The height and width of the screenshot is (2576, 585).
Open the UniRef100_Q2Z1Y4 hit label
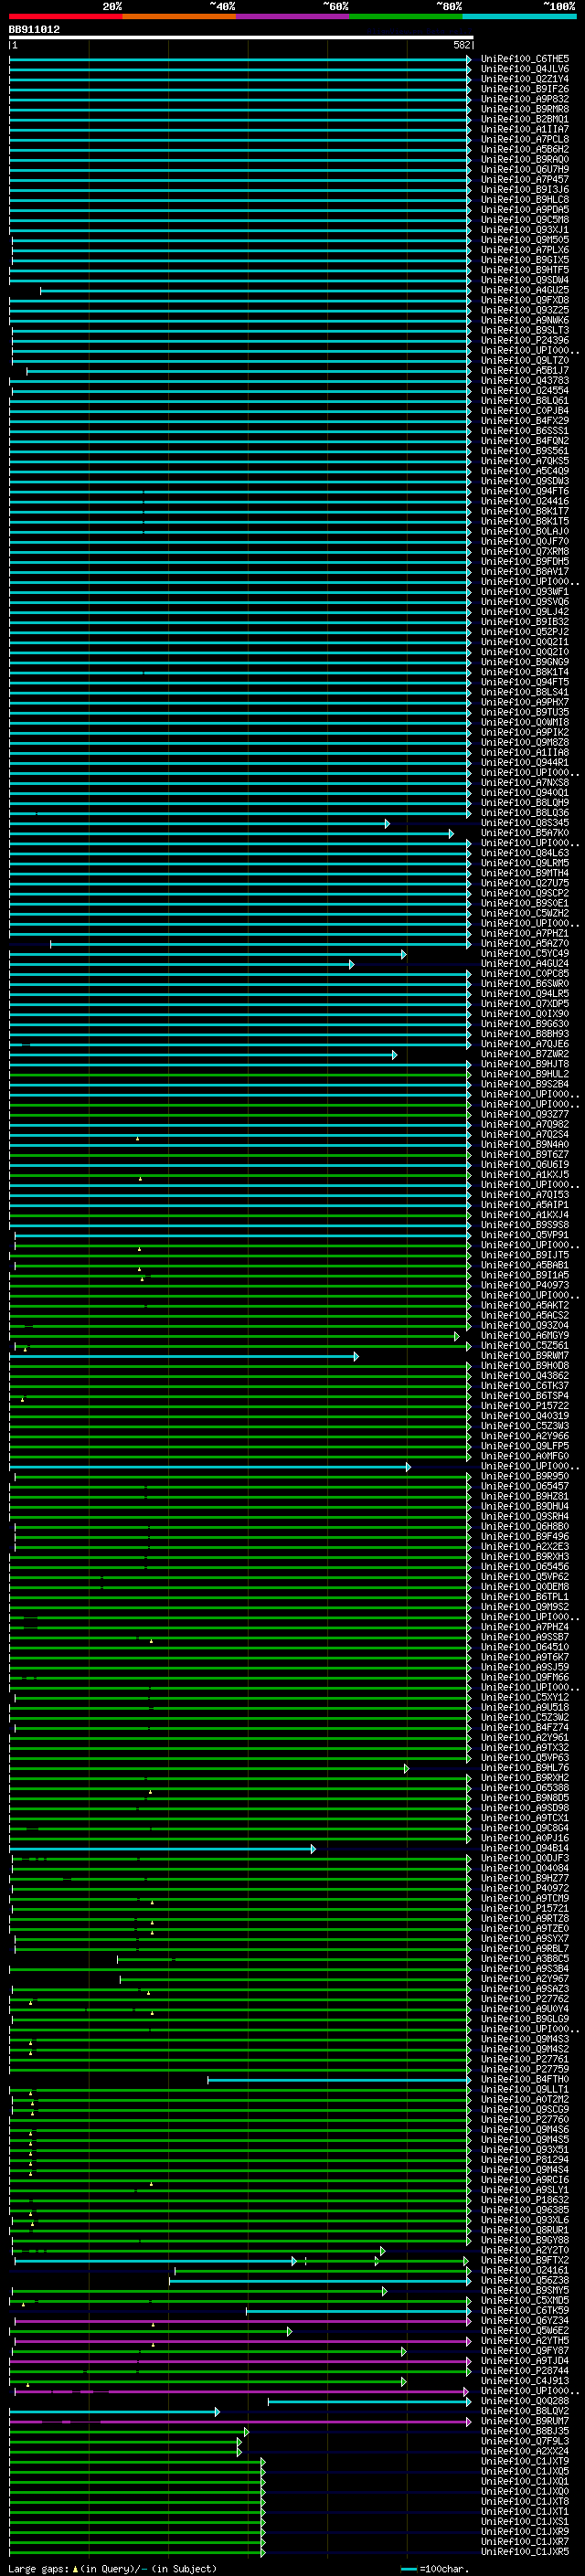click(524, 79)
